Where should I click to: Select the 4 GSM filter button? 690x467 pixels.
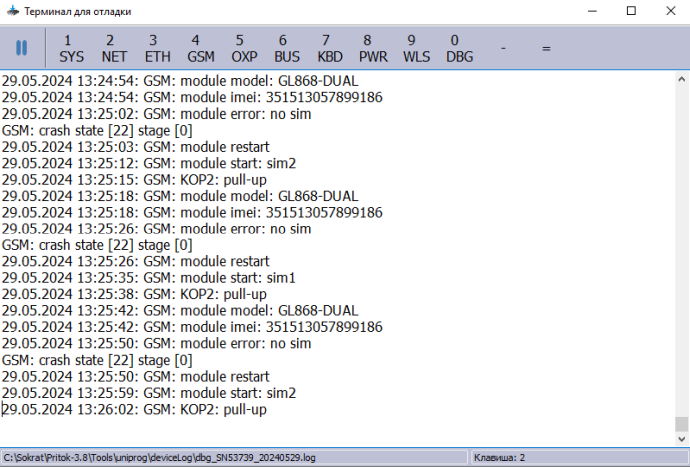pos(201,48)
